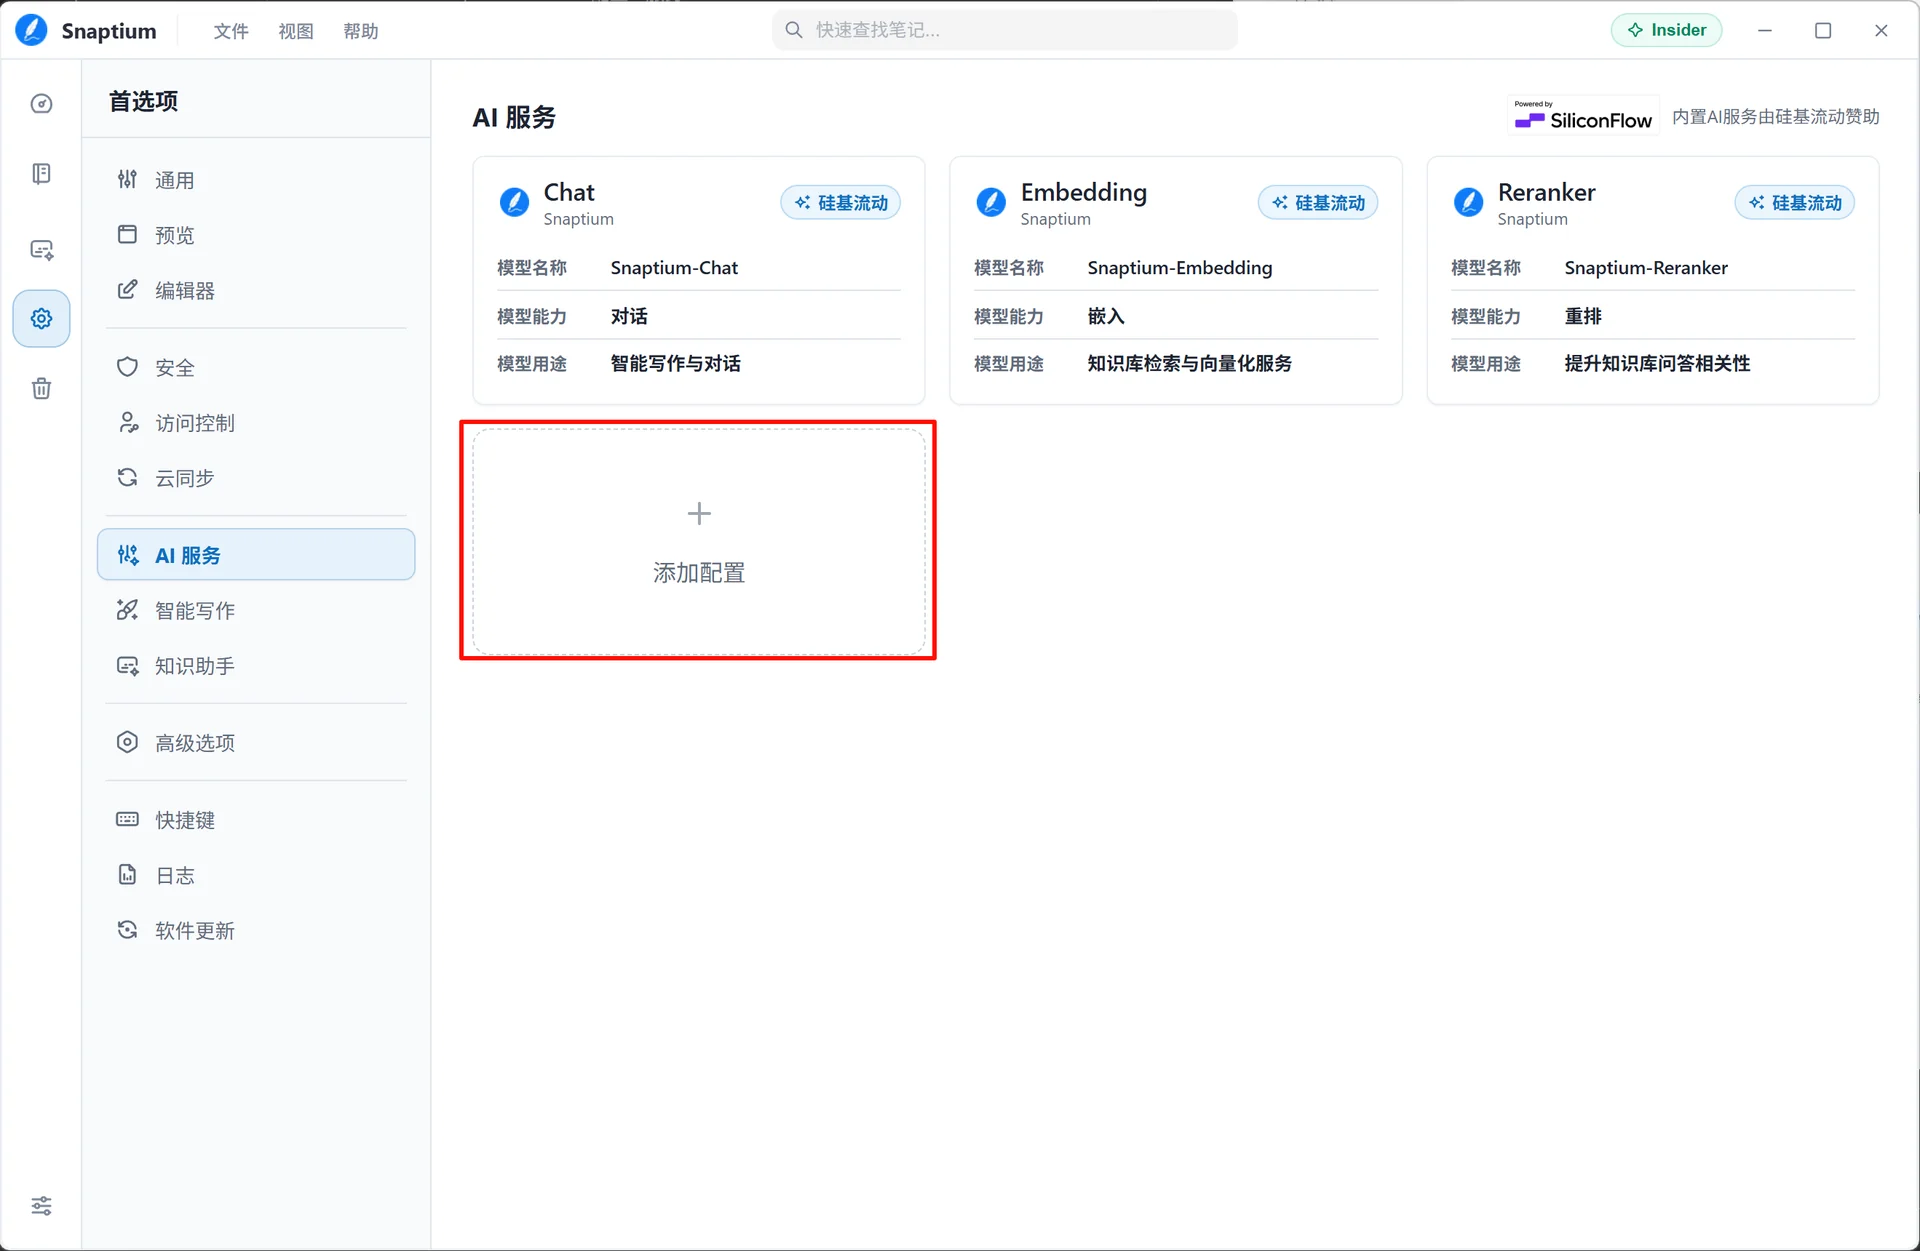Click the Snaptium logo icon
Viewport: 1920px width, 1251px height.
pyautogui.click(x=31, y=30)
